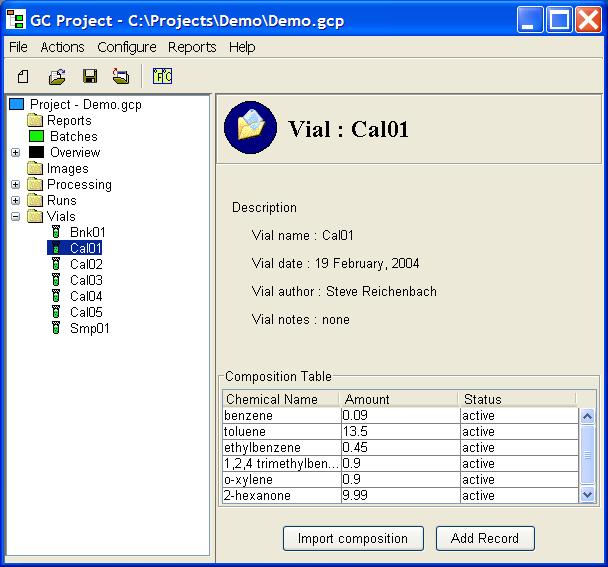Click the blue Project Demo.gcp icon

(x=17, y=104)
